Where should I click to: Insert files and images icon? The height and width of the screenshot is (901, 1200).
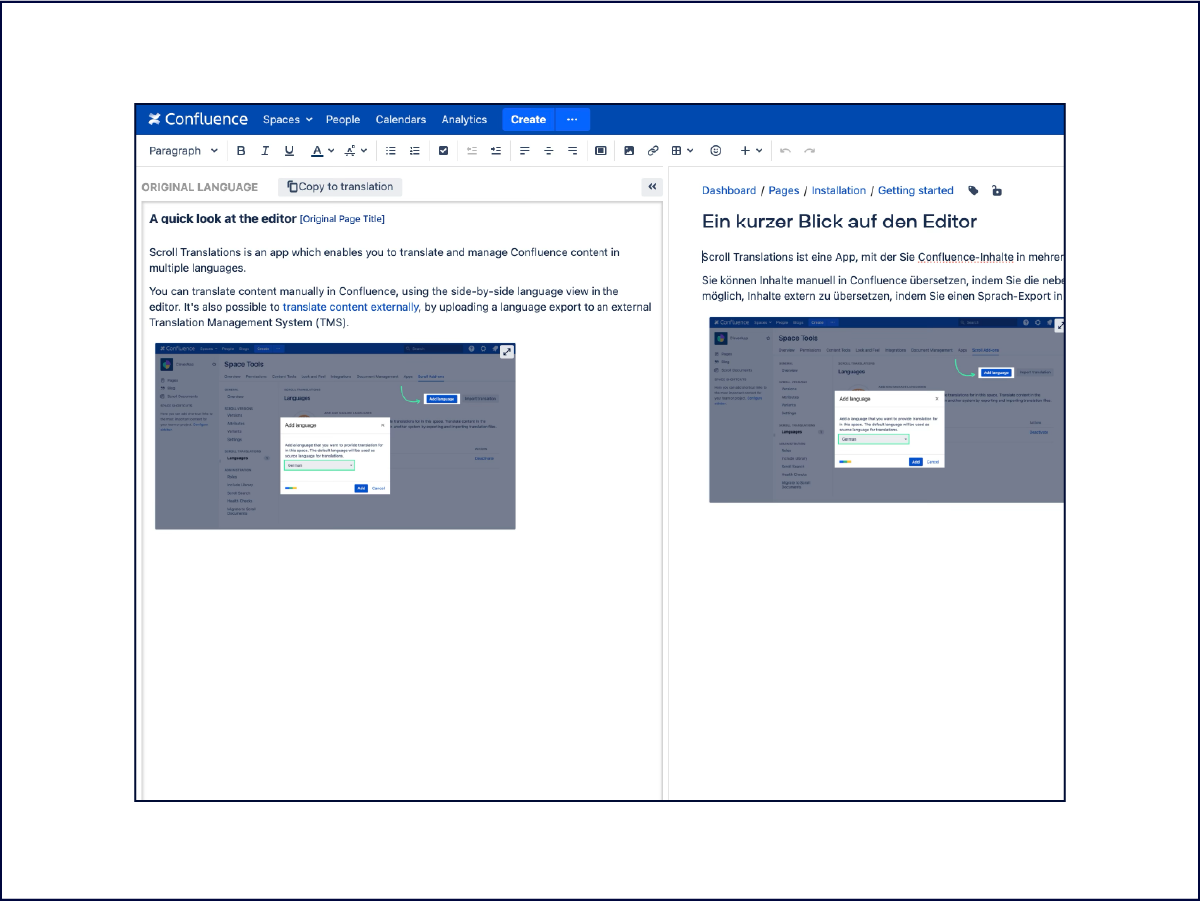click(629, 151)
